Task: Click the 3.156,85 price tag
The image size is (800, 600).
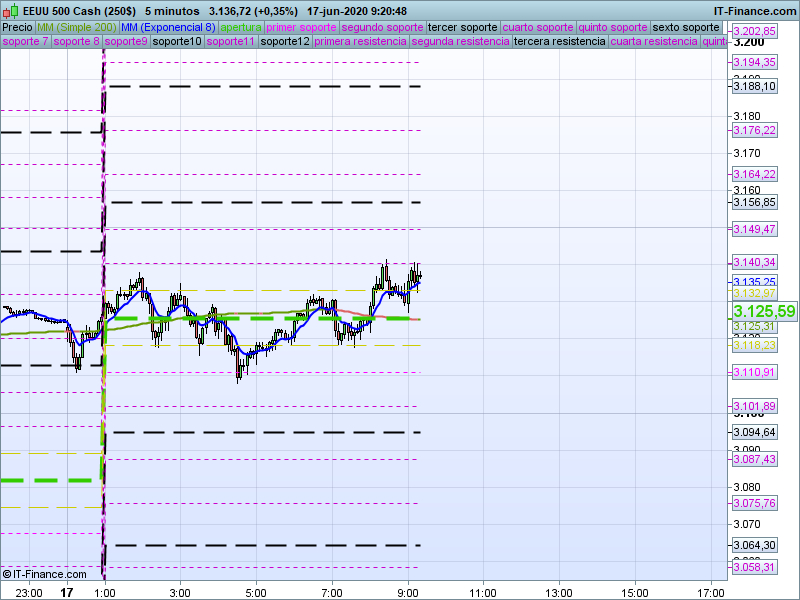Action: click(754, 203)
